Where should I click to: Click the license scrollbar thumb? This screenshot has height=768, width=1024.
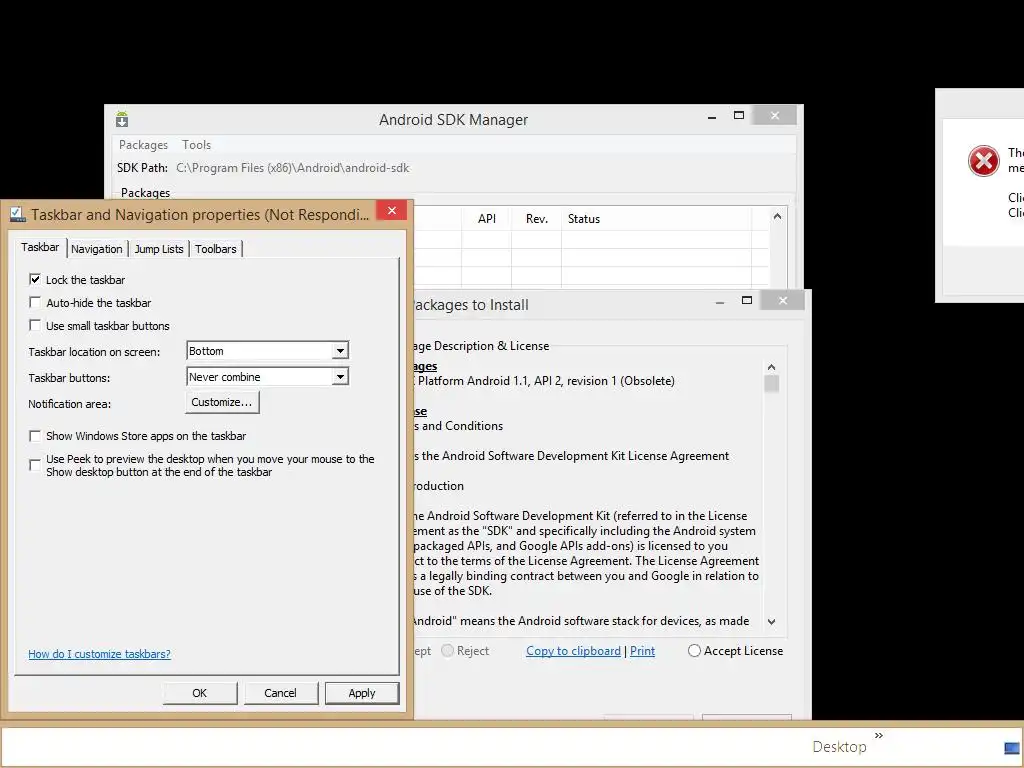point(771,383)
